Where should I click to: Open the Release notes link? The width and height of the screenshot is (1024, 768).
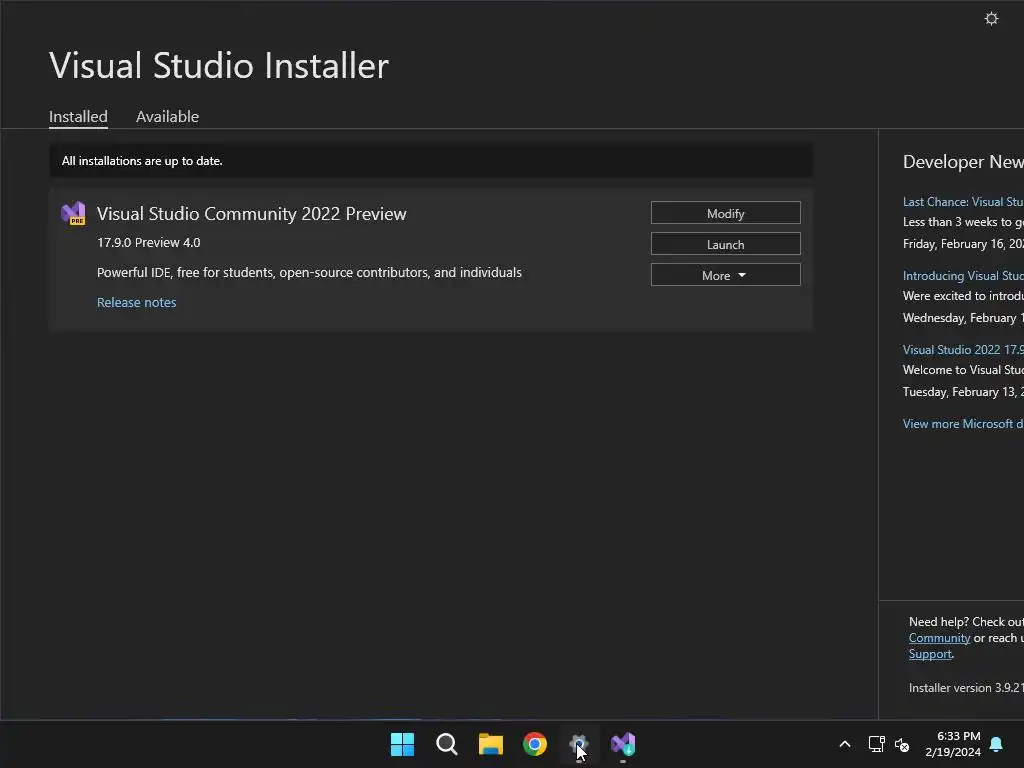(136, 302)
